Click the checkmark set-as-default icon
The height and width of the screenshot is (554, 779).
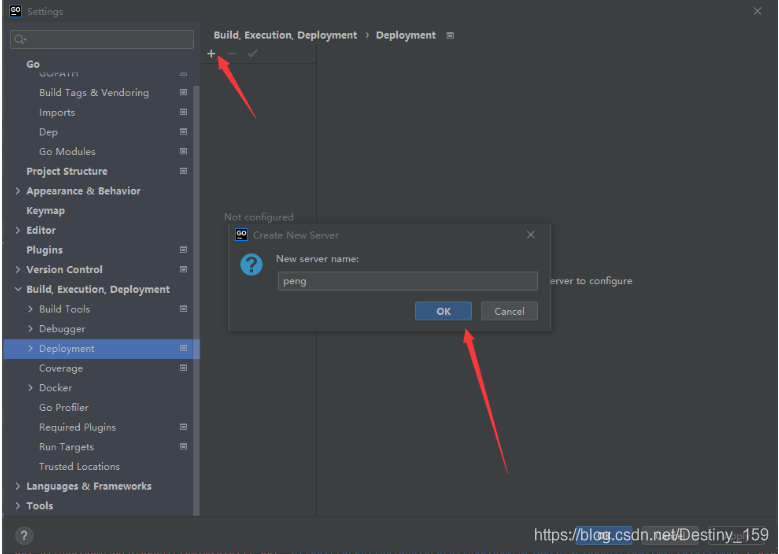tap(252, 53)
